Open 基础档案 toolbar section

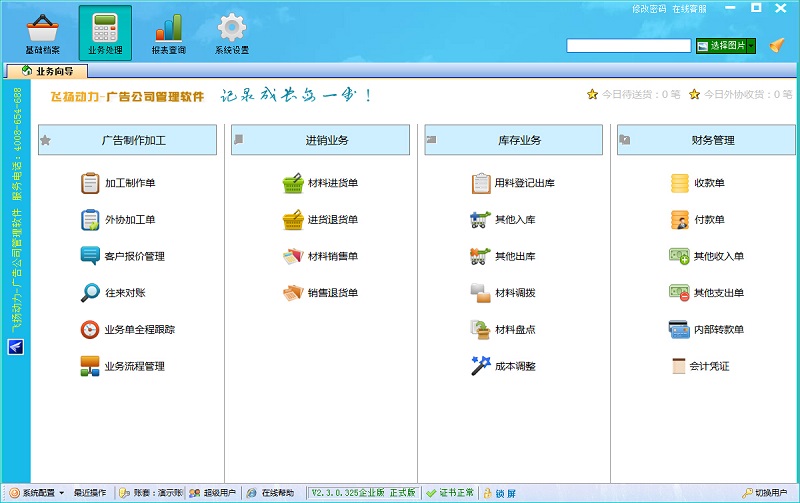(x=41, y=33)
